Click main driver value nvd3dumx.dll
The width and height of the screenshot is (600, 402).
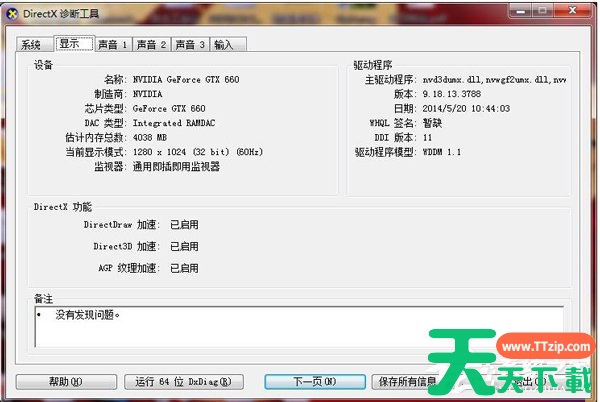pyautogui.click(x=494, y=80)
